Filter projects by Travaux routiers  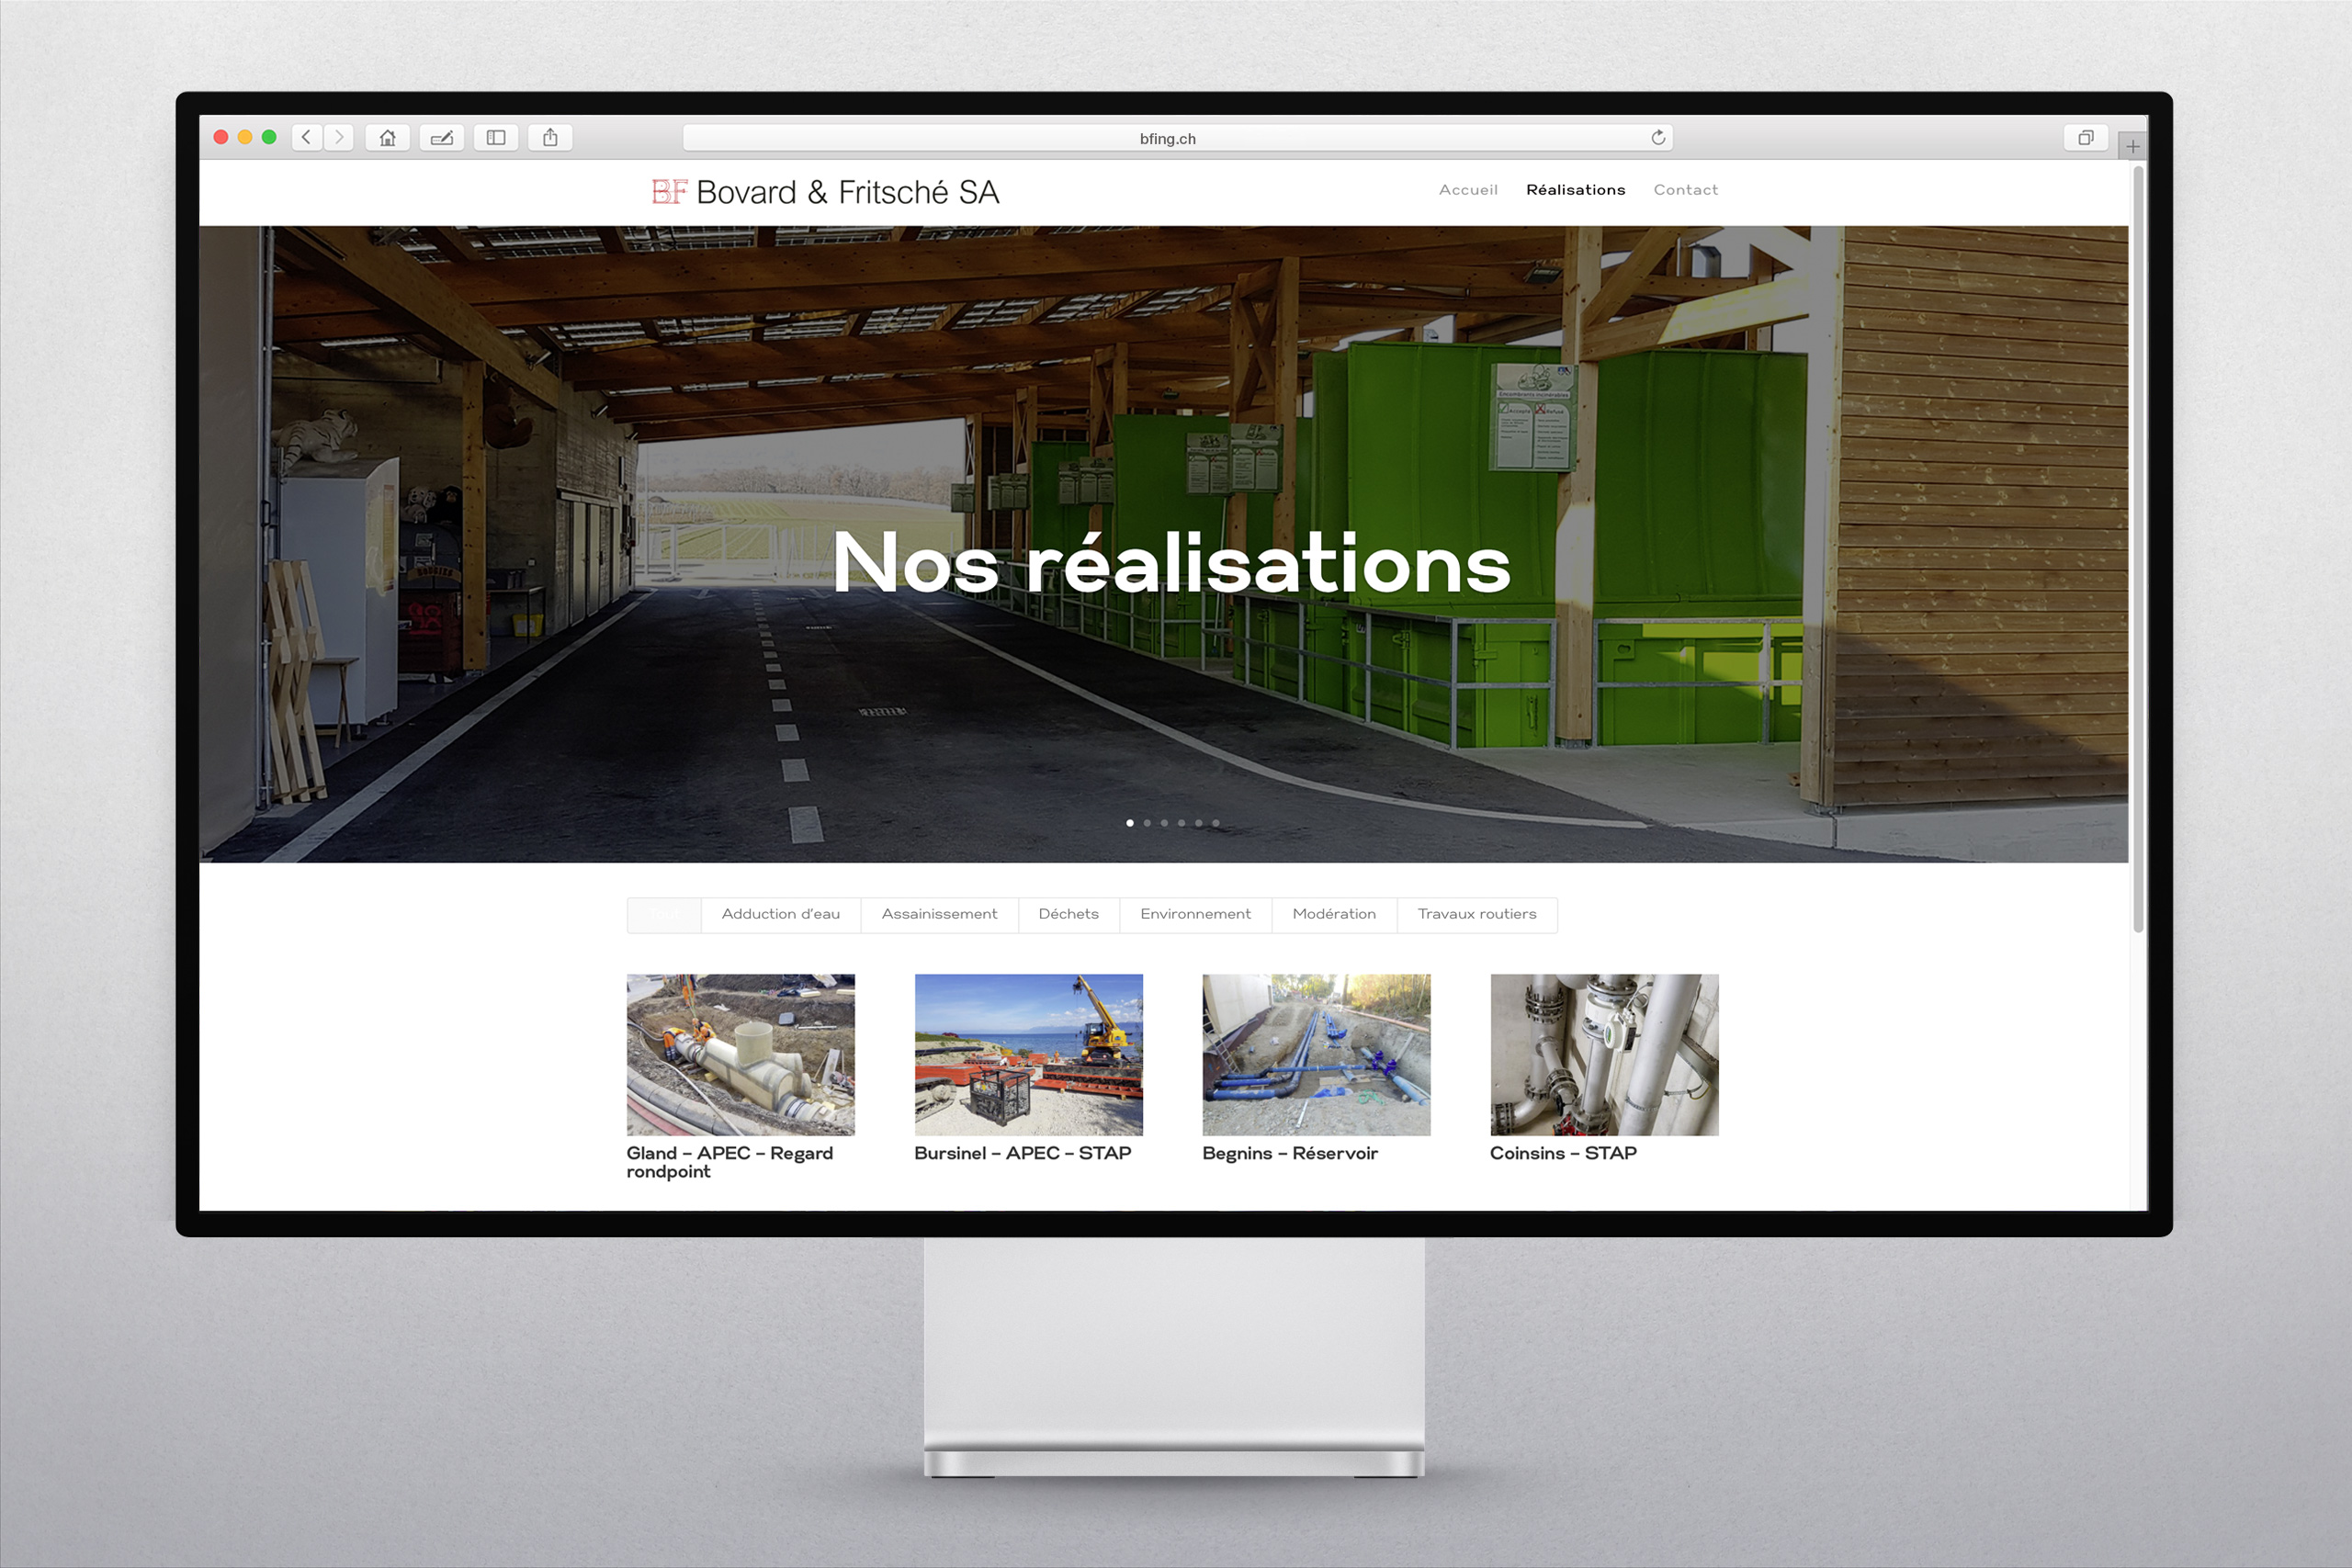[x=1477, y=915]
